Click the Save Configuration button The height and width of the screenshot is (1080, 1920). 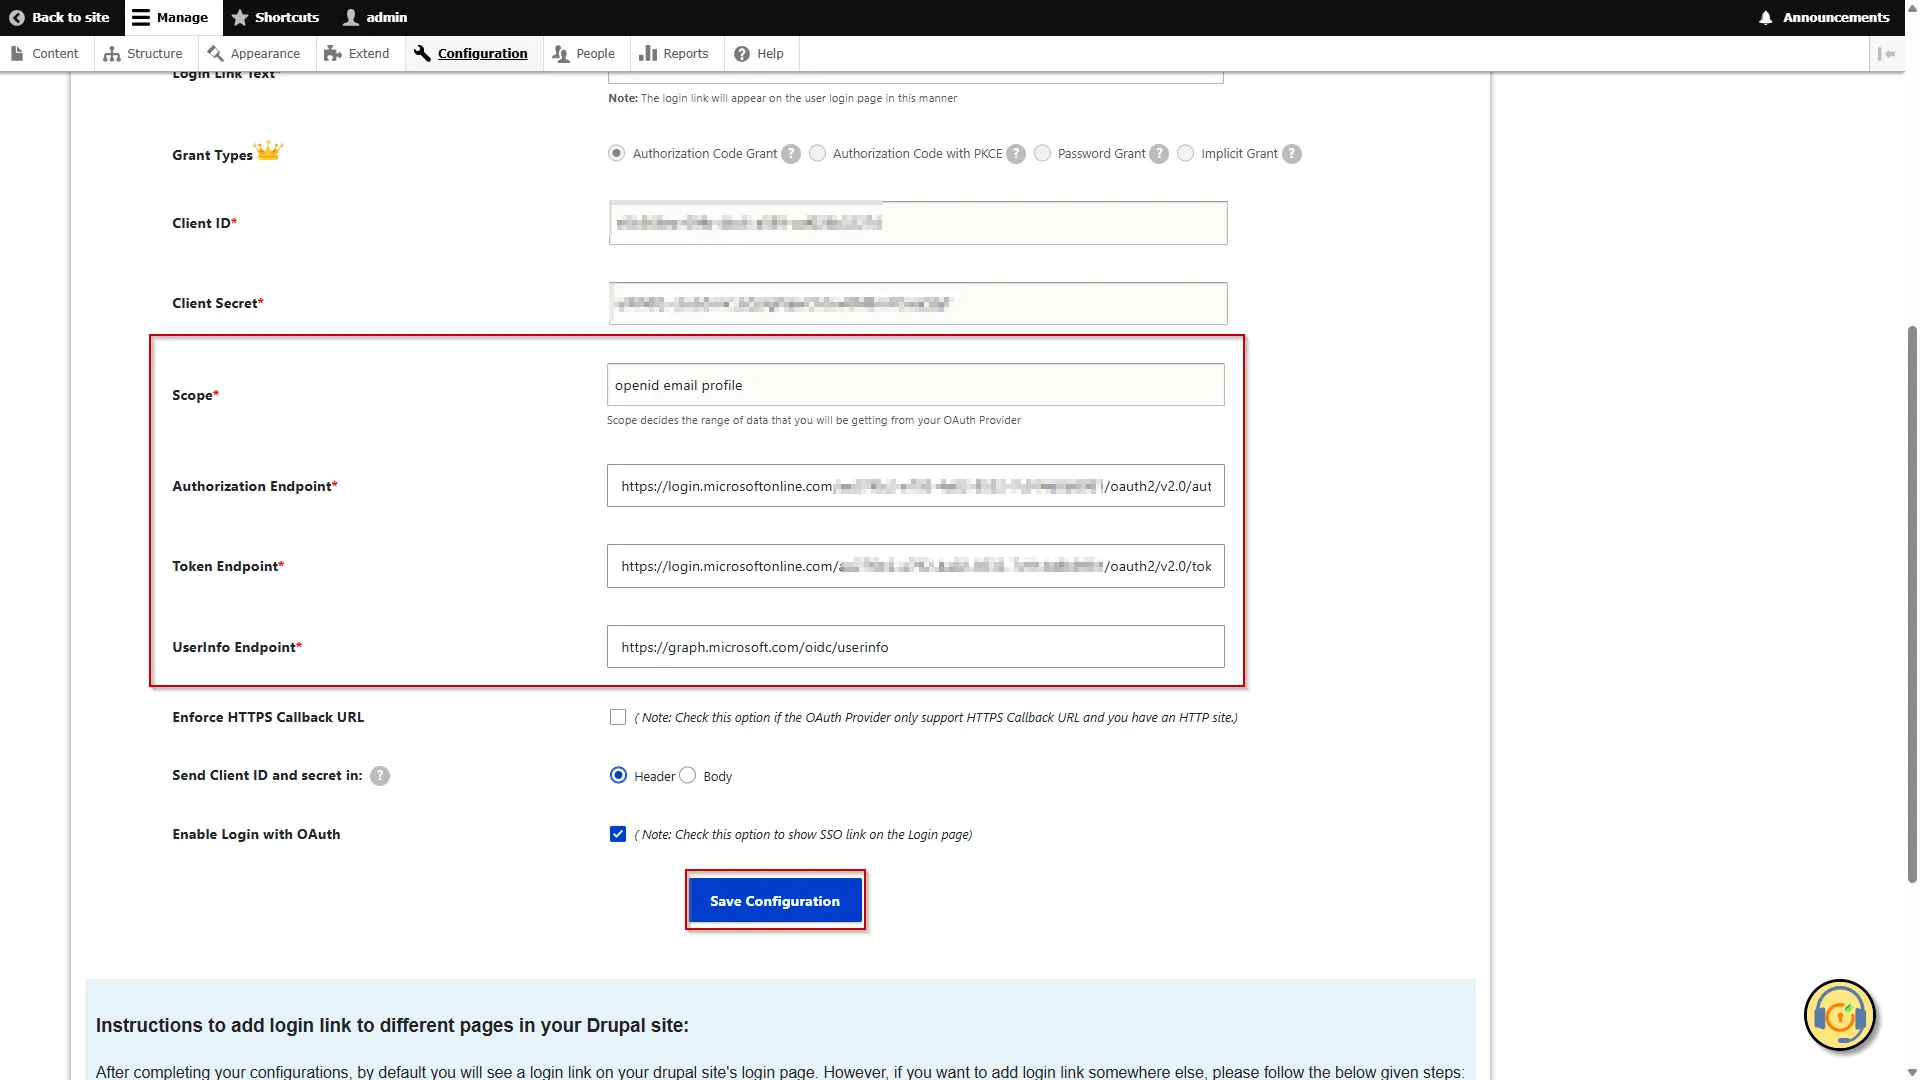point(775,901)
